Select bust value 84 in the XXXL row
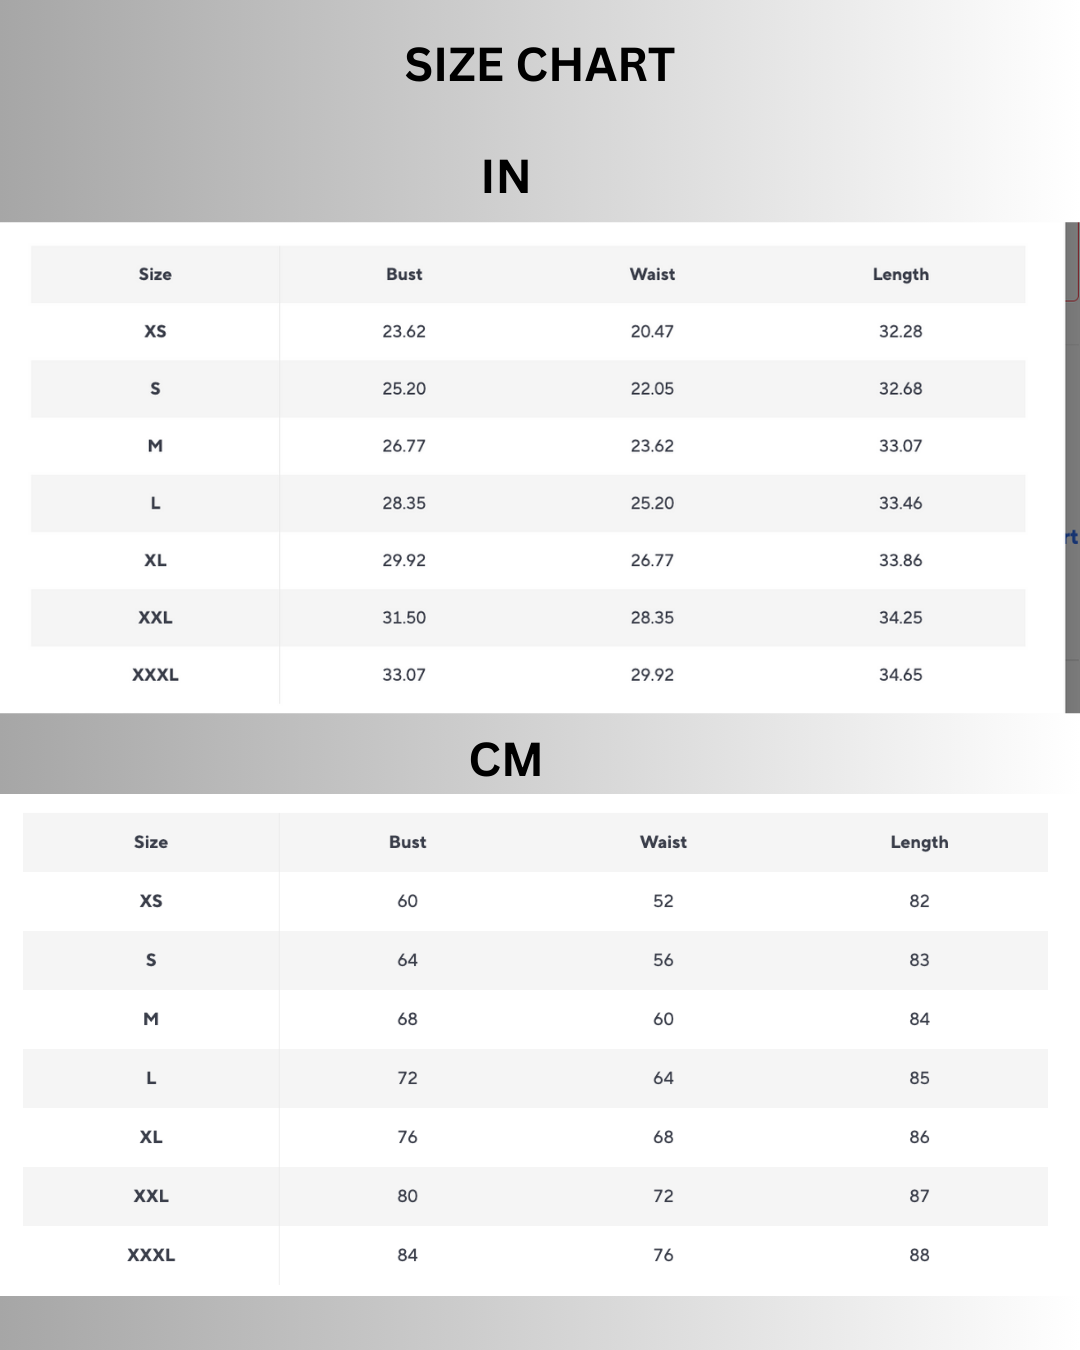The width and height of the screenshot is (1080, 1350). [407, 1255]
